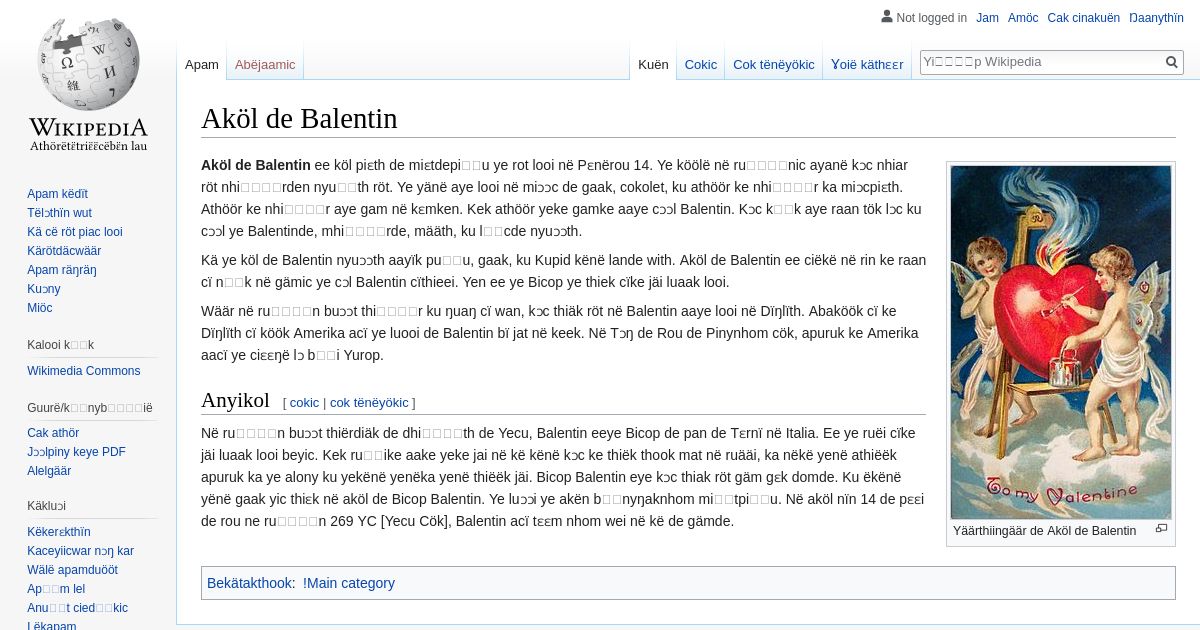Click Cak athör sidebar link
Image resolution: width=1200 pixels, height=630 pixels.
(53, 433)
